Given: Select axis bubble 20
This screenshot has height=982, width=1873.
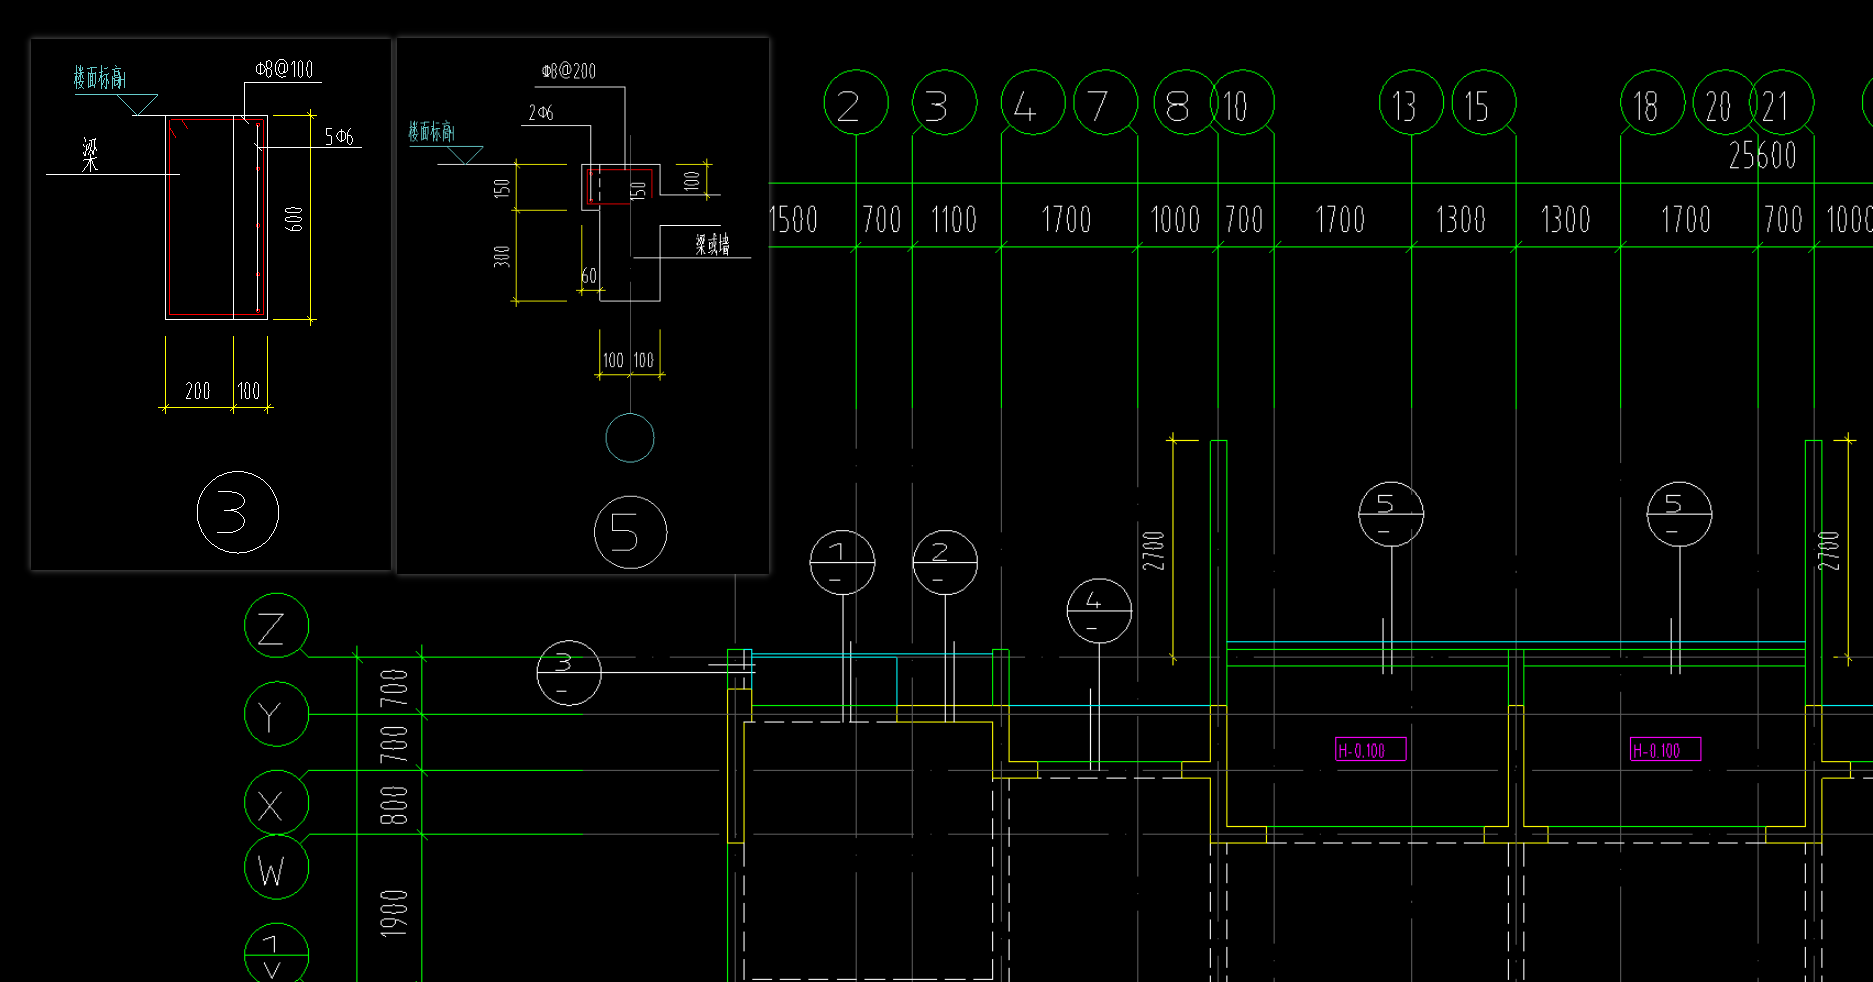Looking at the screenshot, I should pyautogui.click(x=1725, y=102).
